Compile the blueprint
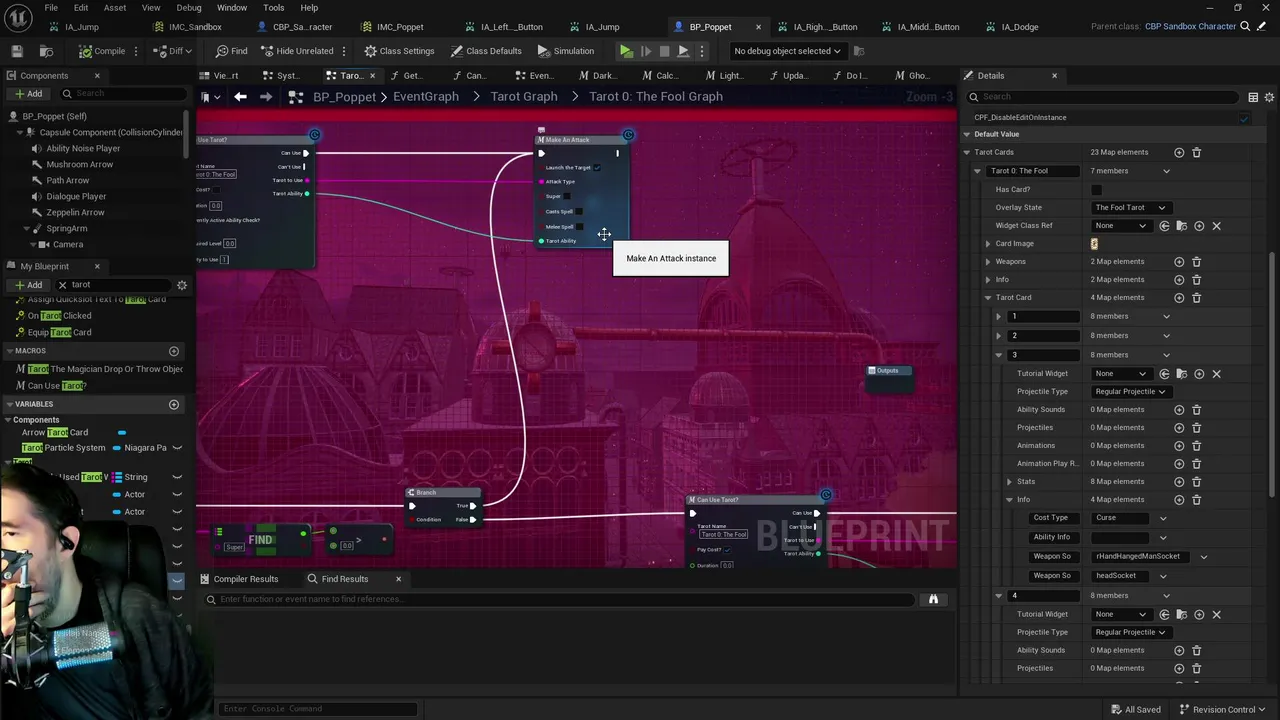This screenshot has height=720, width=1280. [103, 51]
